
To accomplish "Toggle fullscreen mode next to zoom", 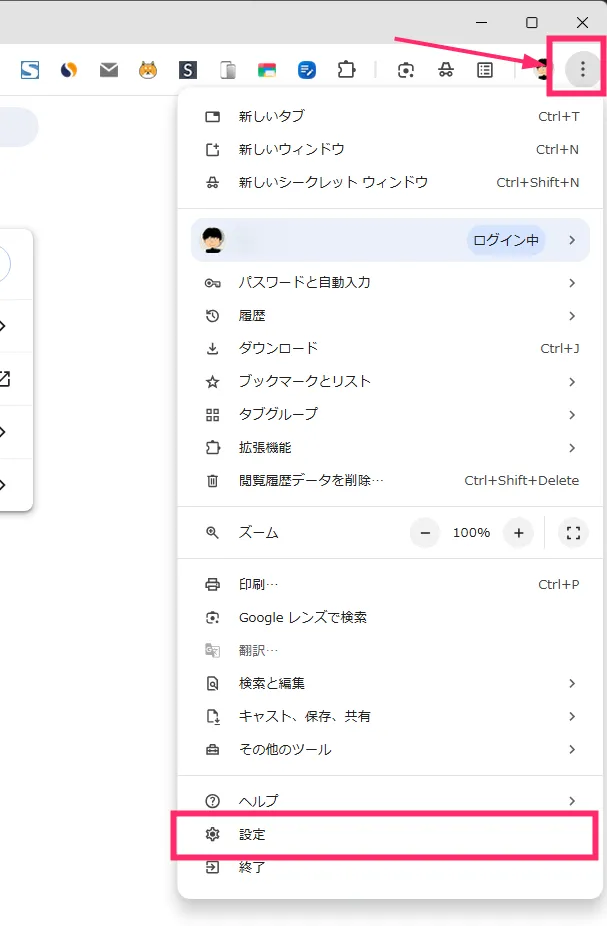I will [x=573, y=533].
